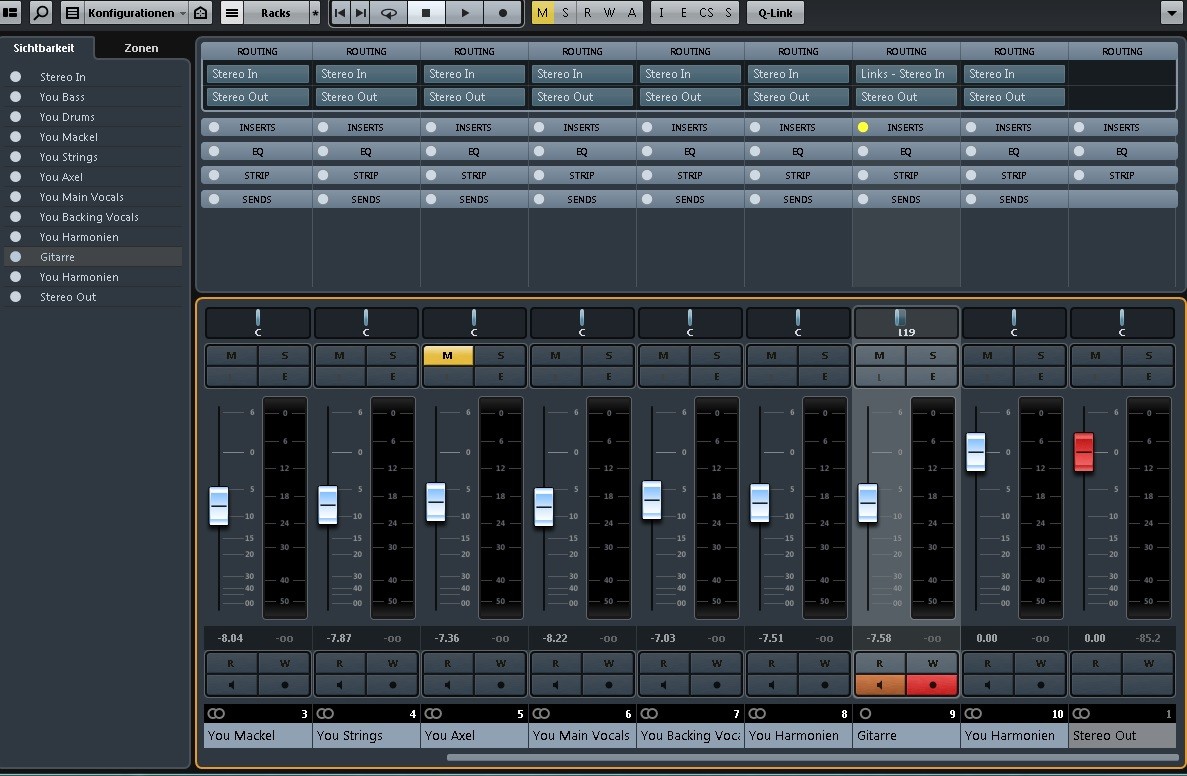
Task: Switch to the Zonen tab
Action: [x=141, y=48]
